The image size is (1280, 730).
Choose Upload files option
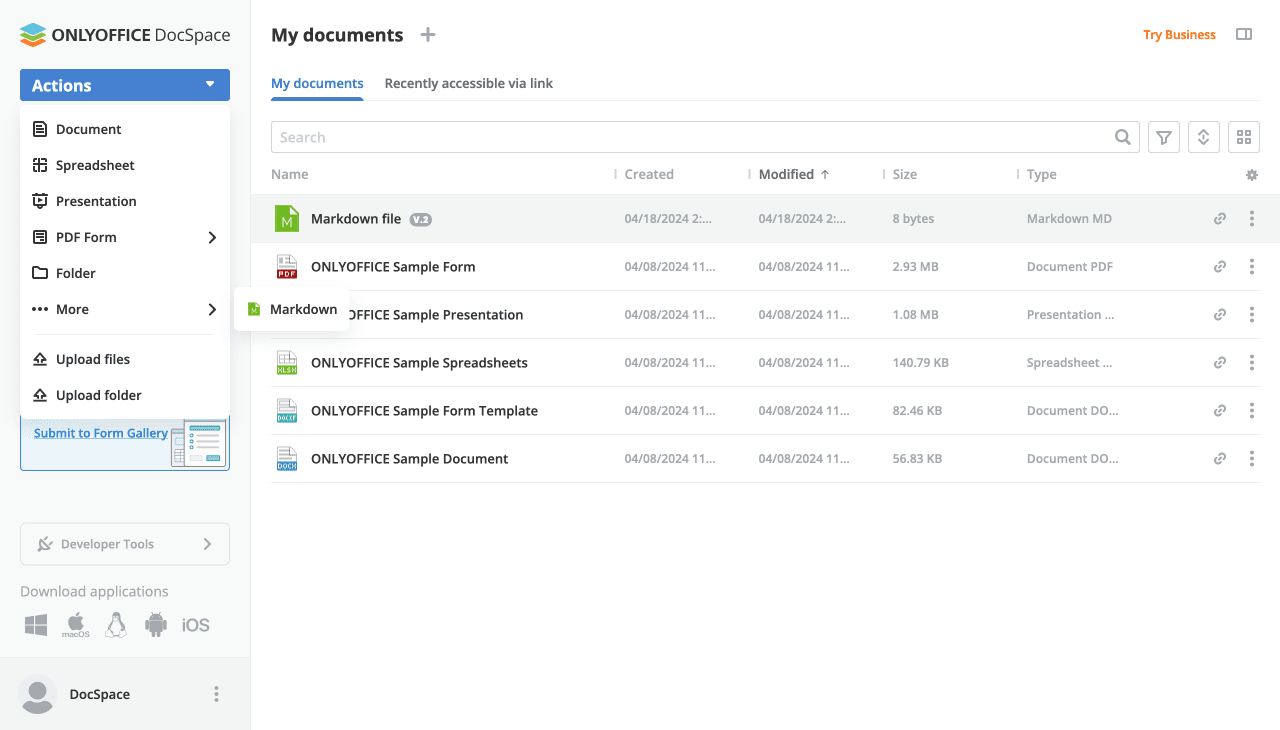click(125, 359)
